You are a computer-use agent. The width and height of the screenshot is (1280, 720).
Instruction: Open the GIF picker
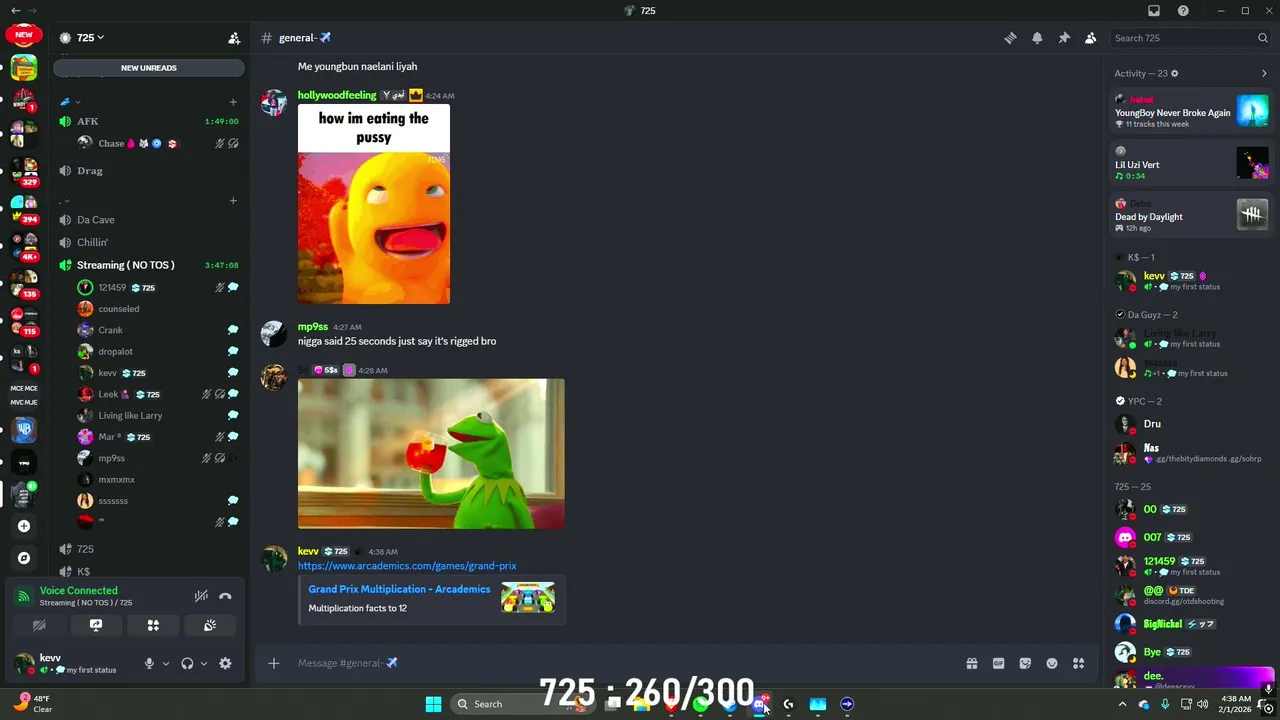tap(998, 663)
